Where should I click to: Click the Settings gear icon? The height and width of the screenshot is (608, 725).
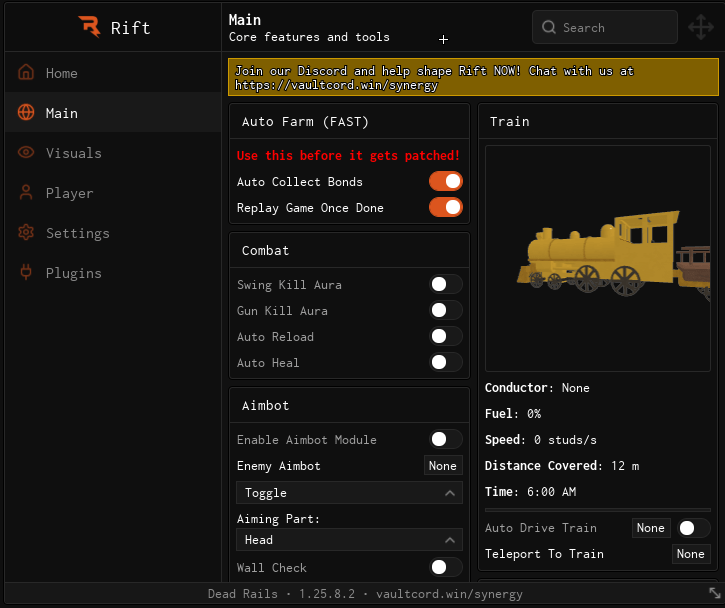pyautogui.click(x=26, y=232)
